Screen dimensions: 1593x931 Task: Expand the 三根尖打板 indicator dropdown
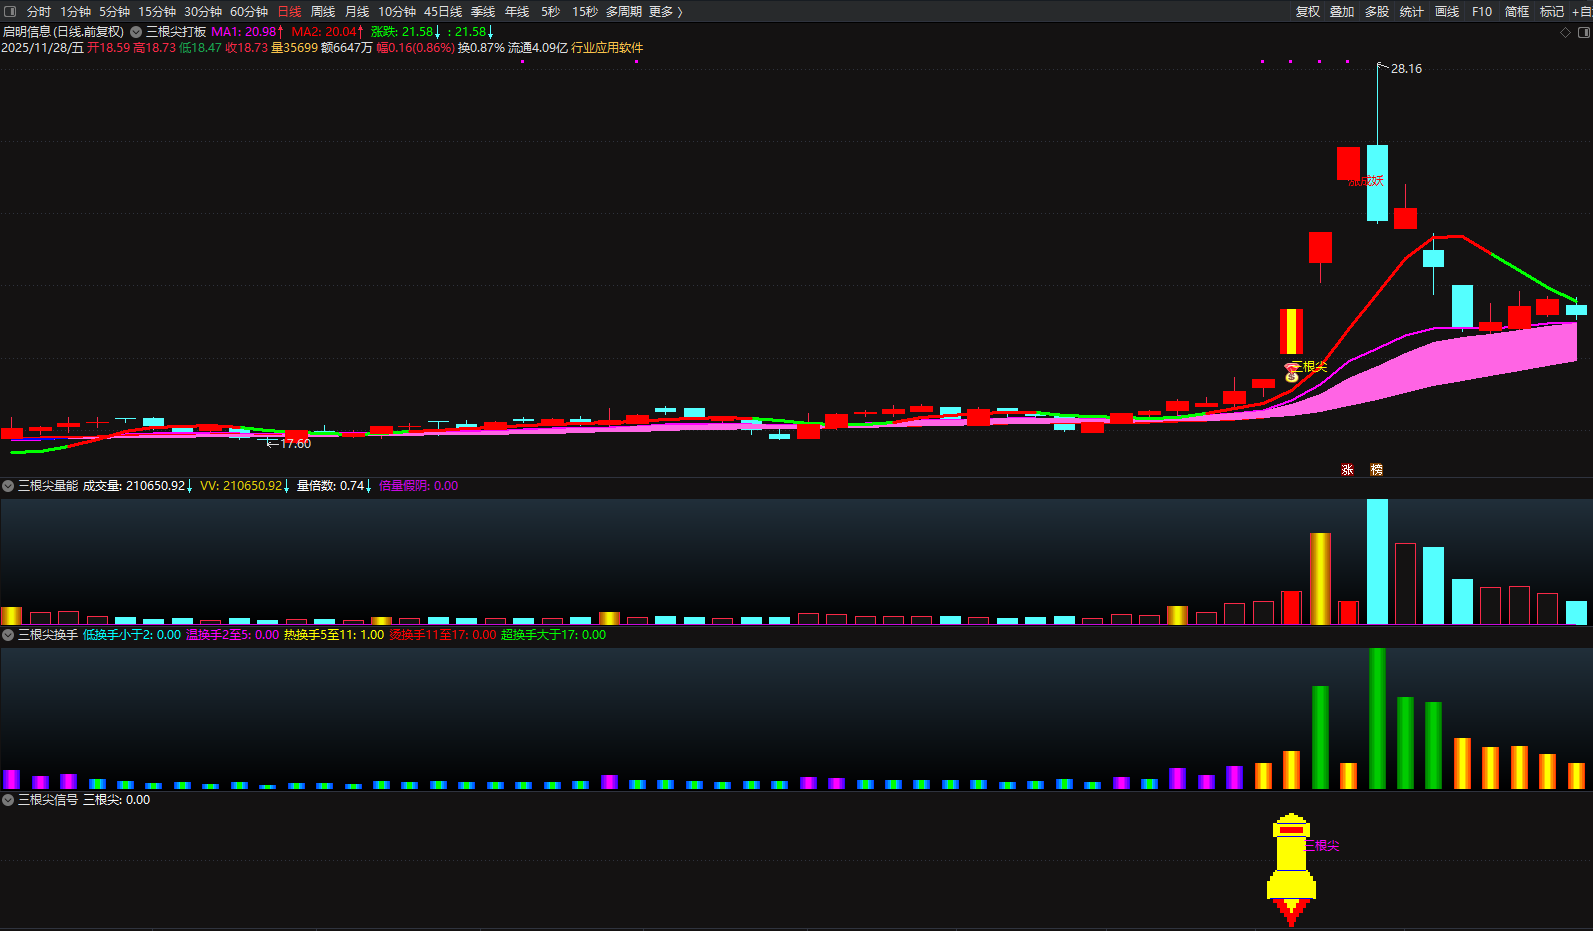(x=136, y=32)
